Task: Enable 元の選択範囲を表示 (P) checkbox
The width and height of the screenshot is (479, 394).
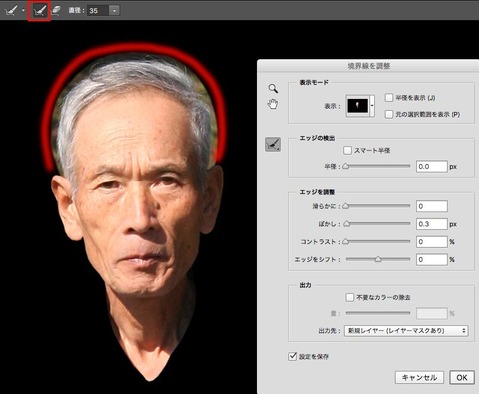Action: pos(389,114)
